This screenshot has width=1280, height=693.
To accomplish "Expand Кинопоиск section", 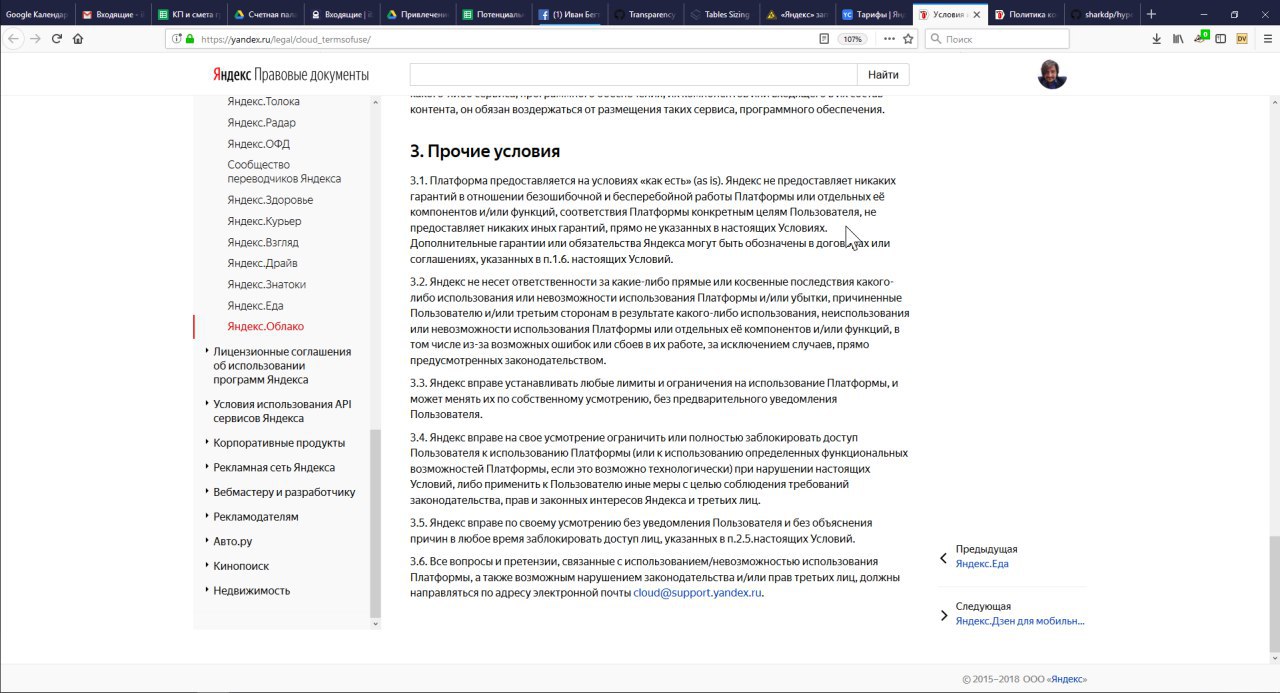I will (x=241, y=566).
